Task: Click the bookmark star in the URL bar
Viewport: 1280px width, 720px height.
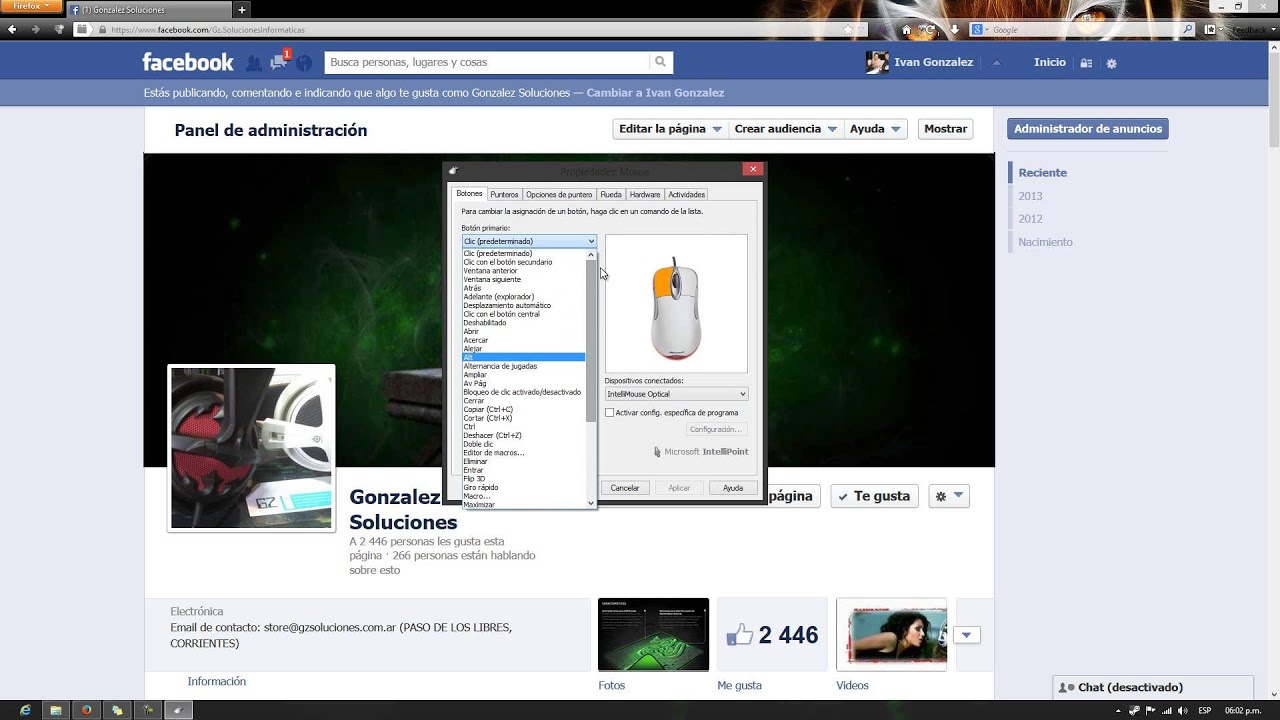Action: click(849, 30)
